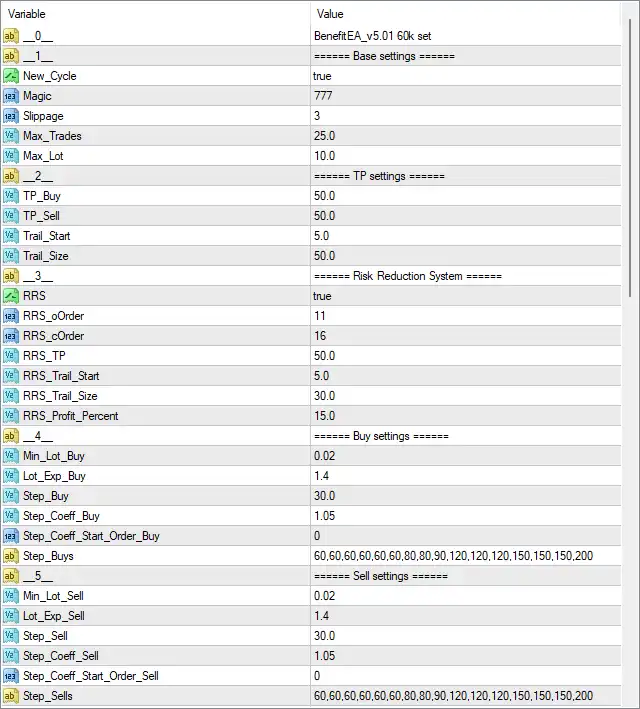Select the RRS_oOrder value 11

(x=320, y=316)
